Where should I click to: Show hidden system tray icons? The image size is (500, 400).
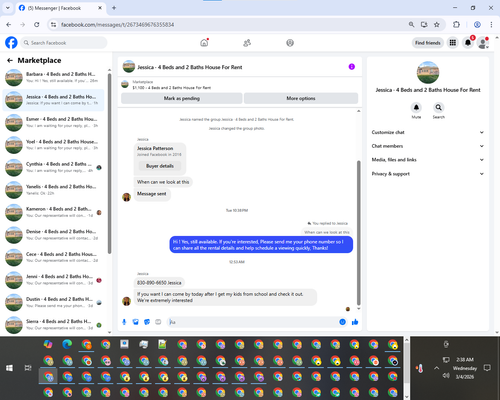click(437, 368)
